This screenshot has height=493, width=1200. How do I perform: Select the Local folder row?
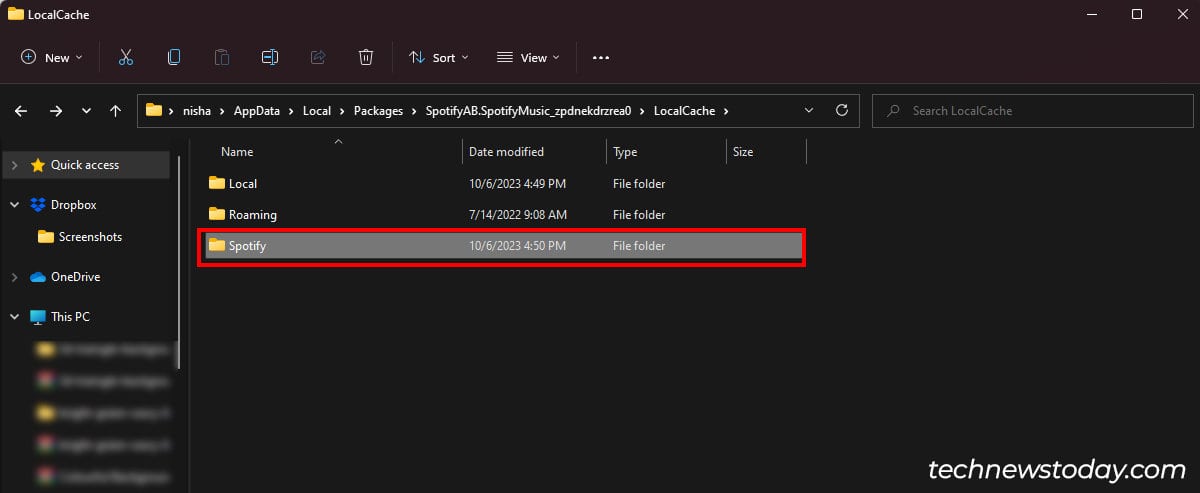coord(504,184)
